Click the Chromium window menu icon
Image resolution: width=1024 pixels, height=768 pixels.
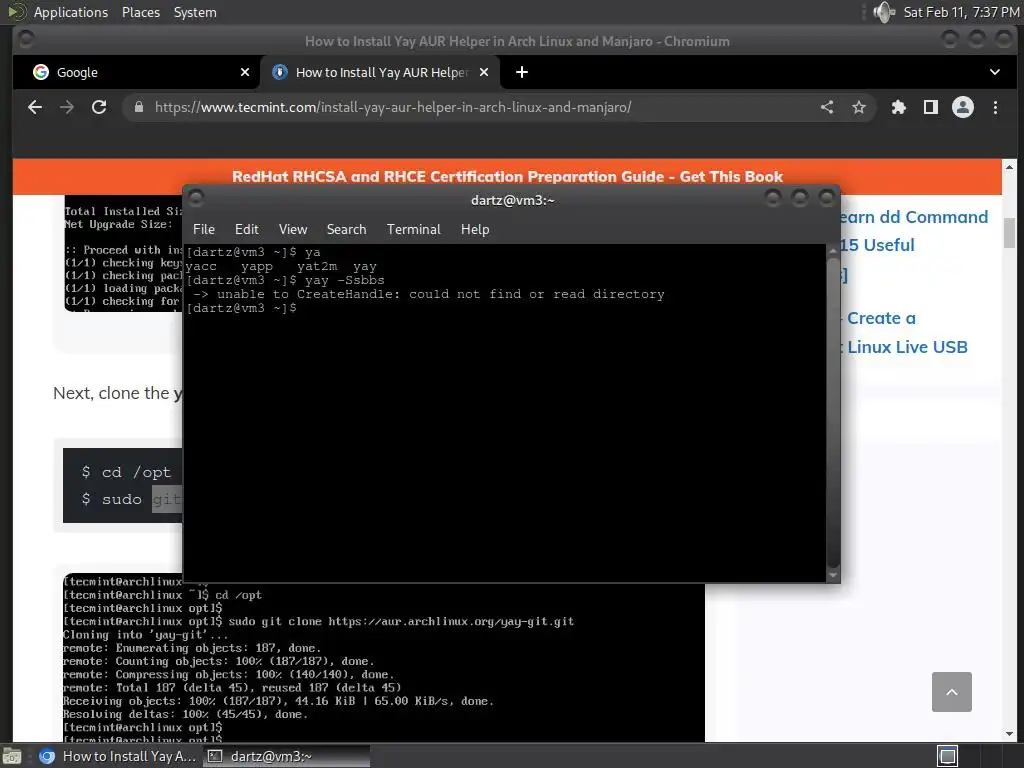tap(26, 40)
